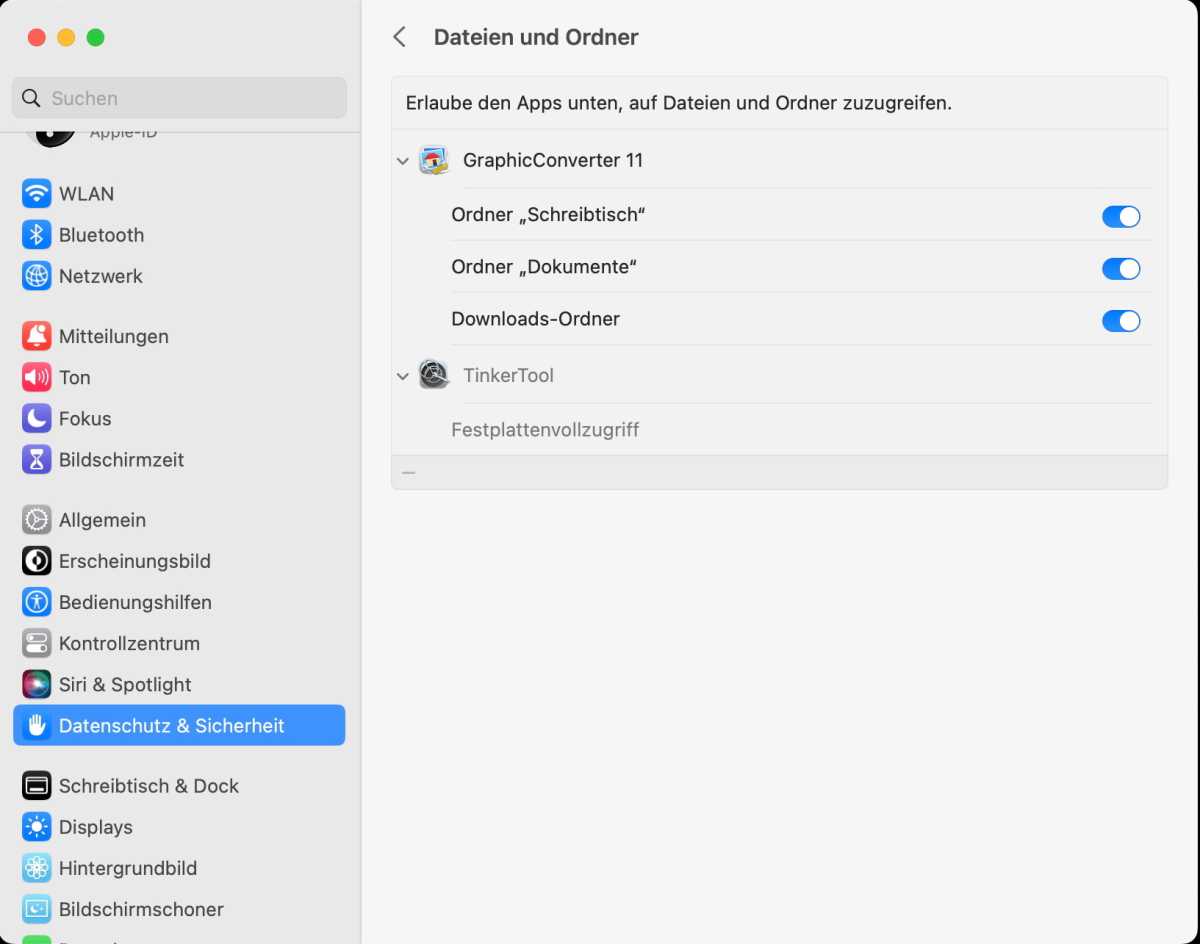Select Schreibtisch & Dock in the sidebar
Screen dimensions: 1200x944
pos(179,786)
